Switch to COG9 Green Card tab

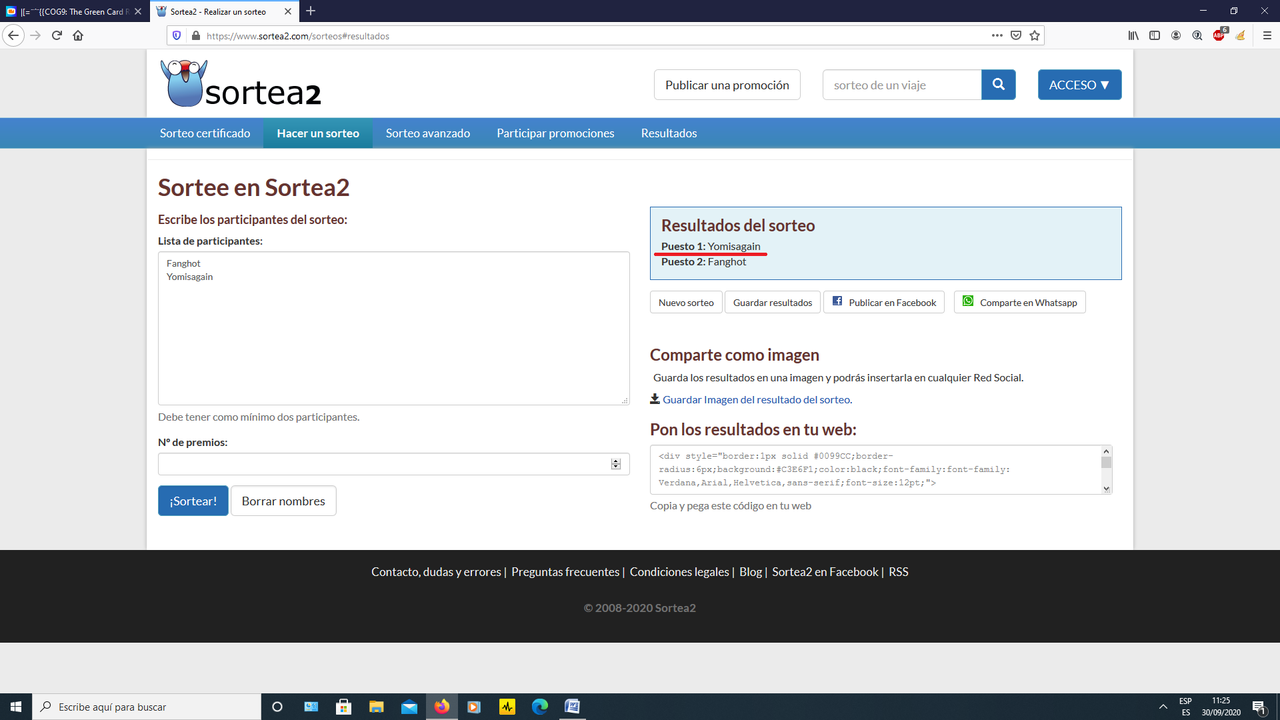[75, 11]
